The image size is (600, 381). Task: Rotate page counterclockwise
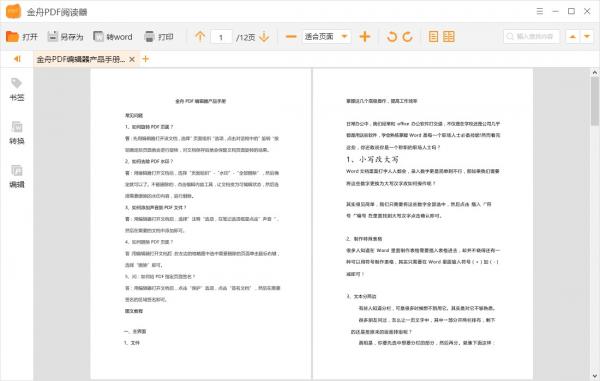(392, 37)
